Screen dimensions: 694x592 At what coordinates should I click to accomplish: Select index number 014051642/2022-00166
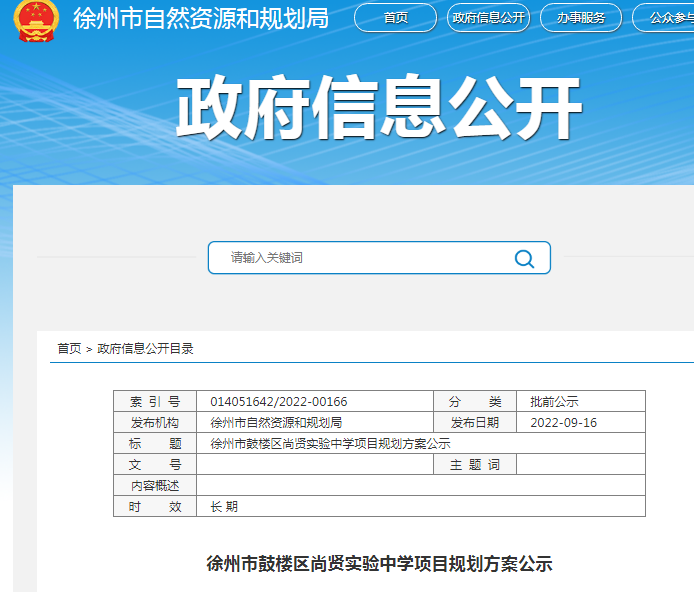(279, 402)
